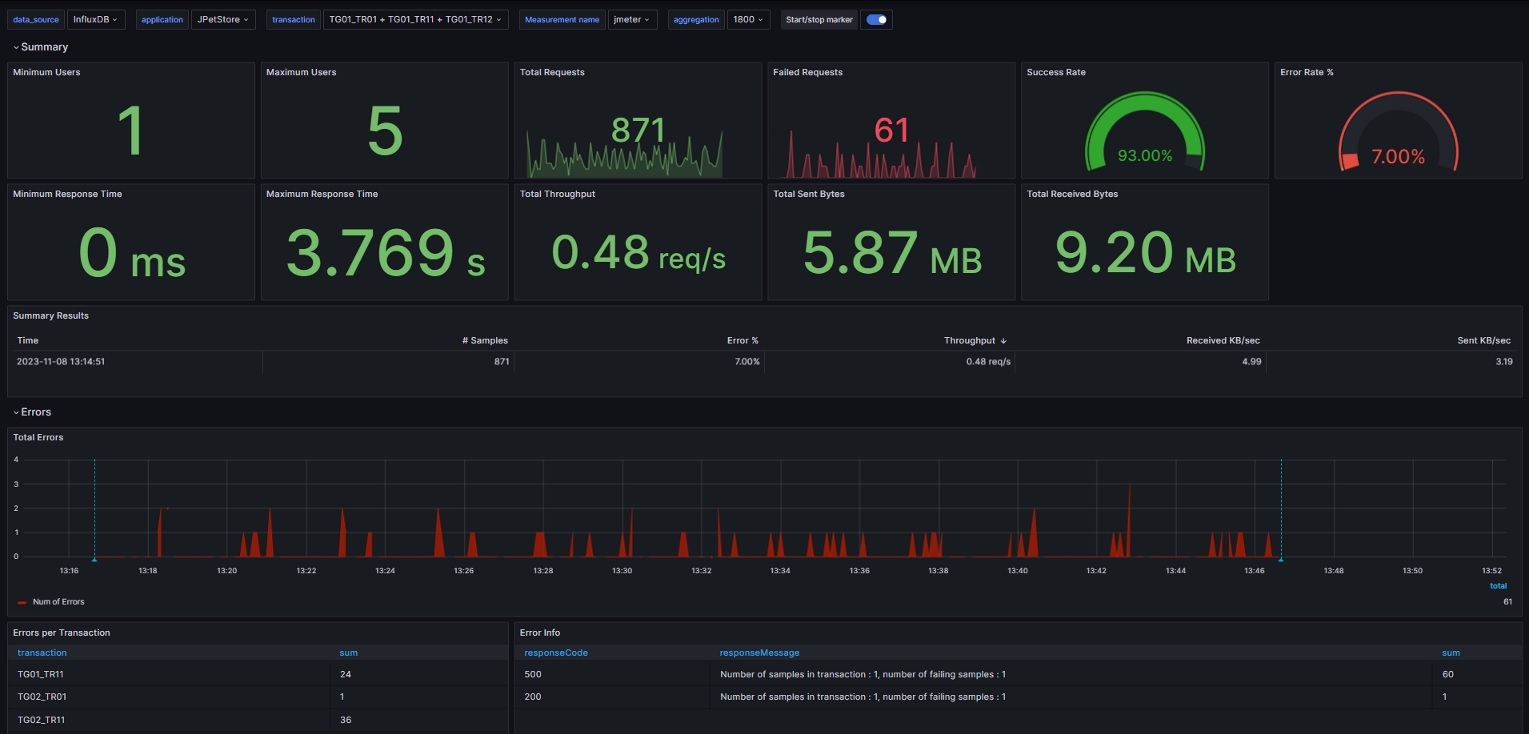
Task: Click the Num of Errors legend swatch
Action: (23, 602)
